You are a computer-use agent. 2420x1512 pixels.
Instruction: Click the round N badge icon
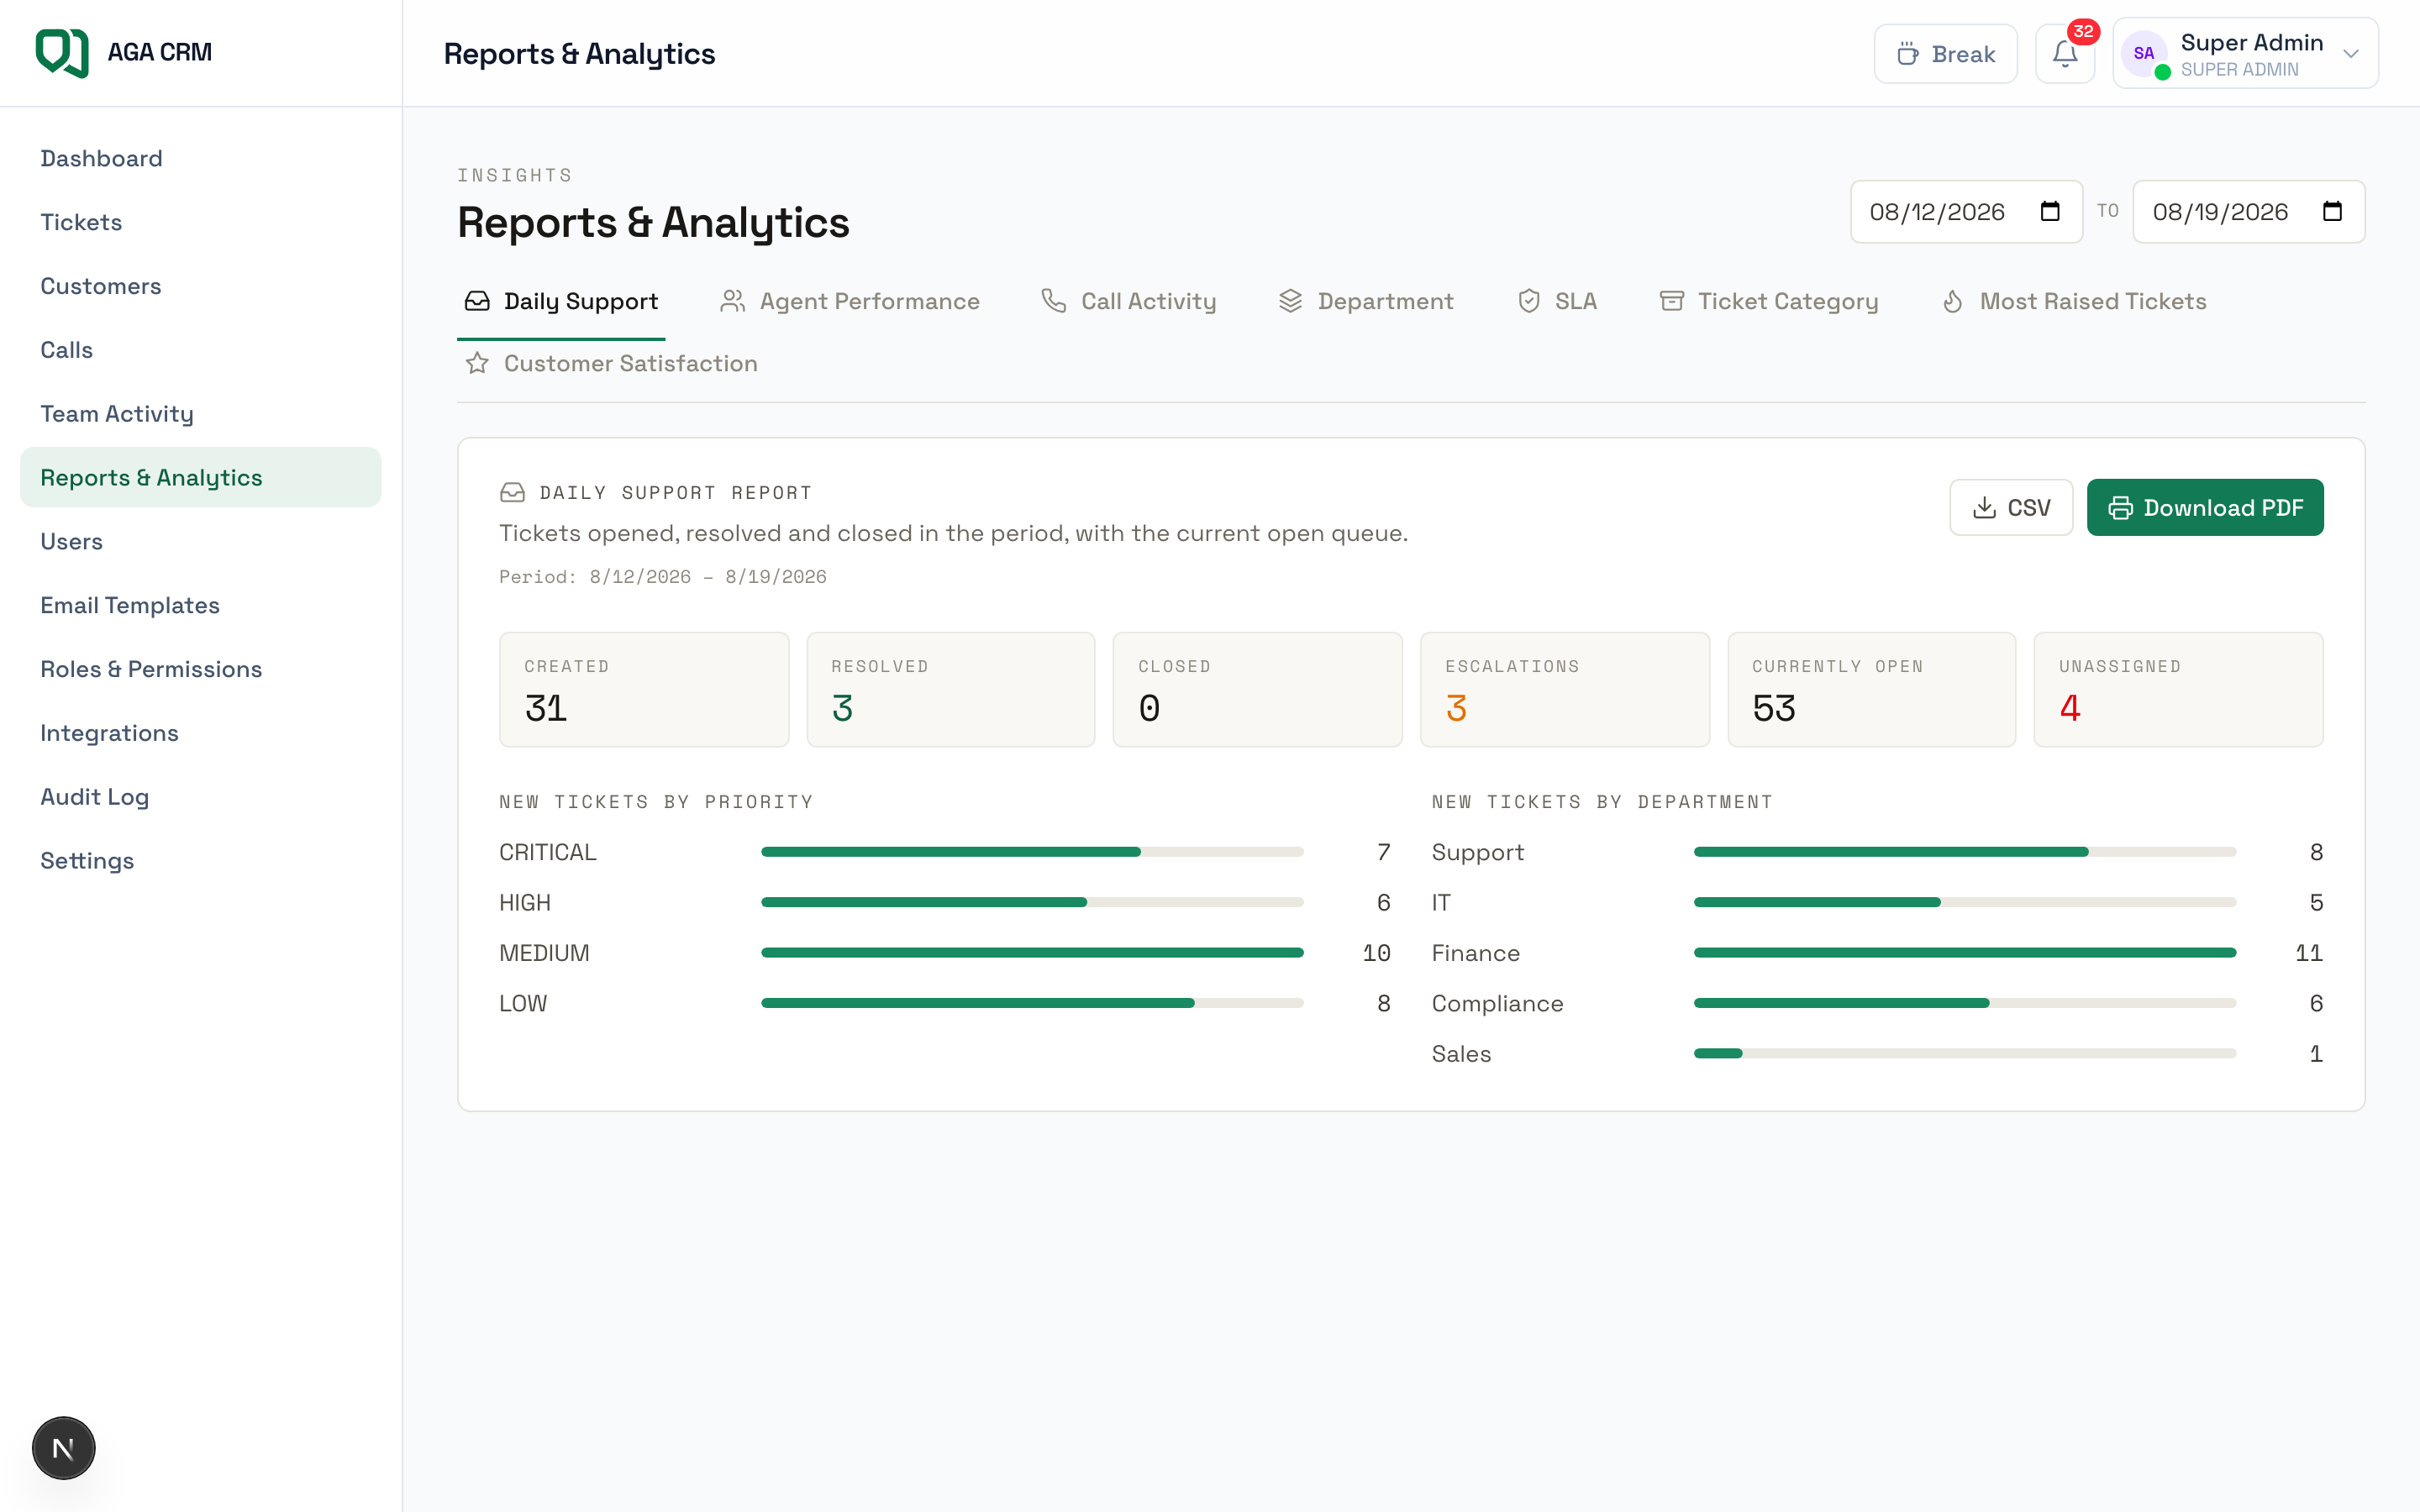[x=64, y=1447]
